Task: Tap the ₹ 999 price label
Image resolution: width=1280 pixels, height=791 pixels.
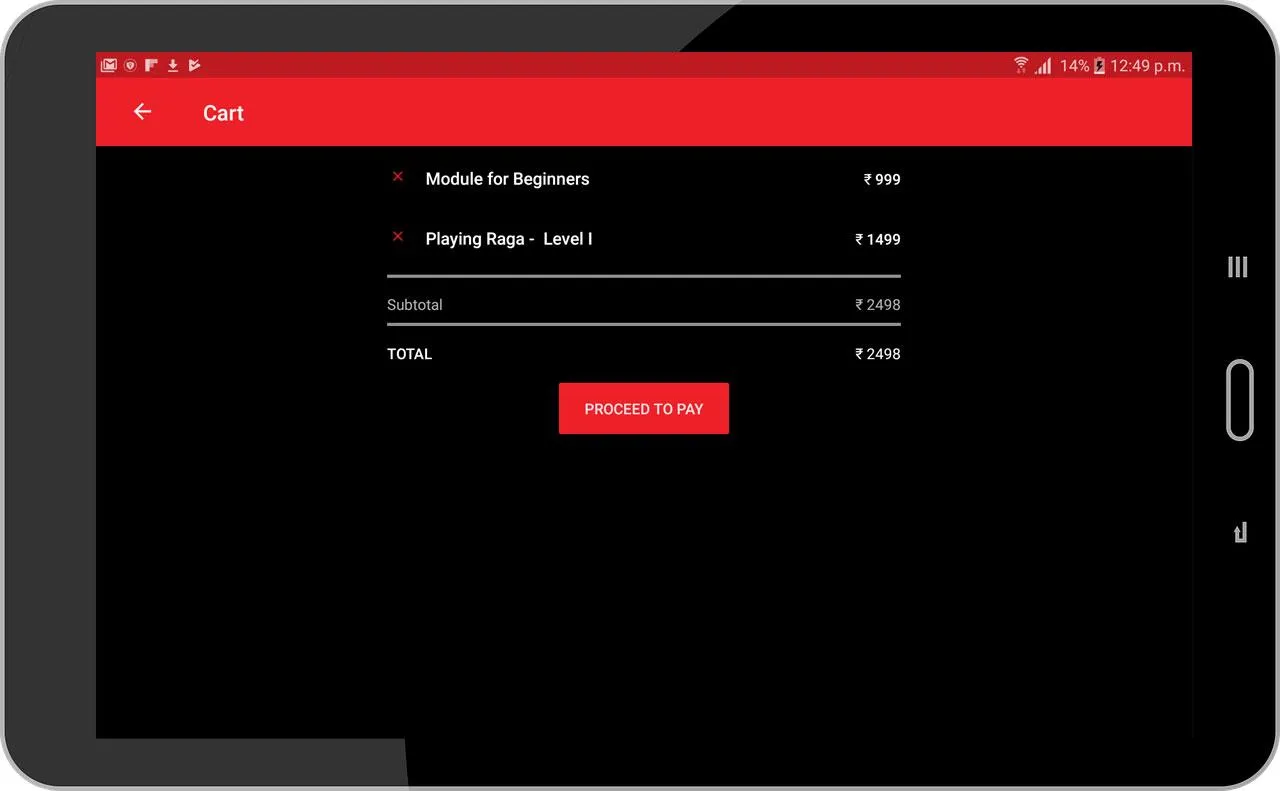Action: [x=882, y=179]
